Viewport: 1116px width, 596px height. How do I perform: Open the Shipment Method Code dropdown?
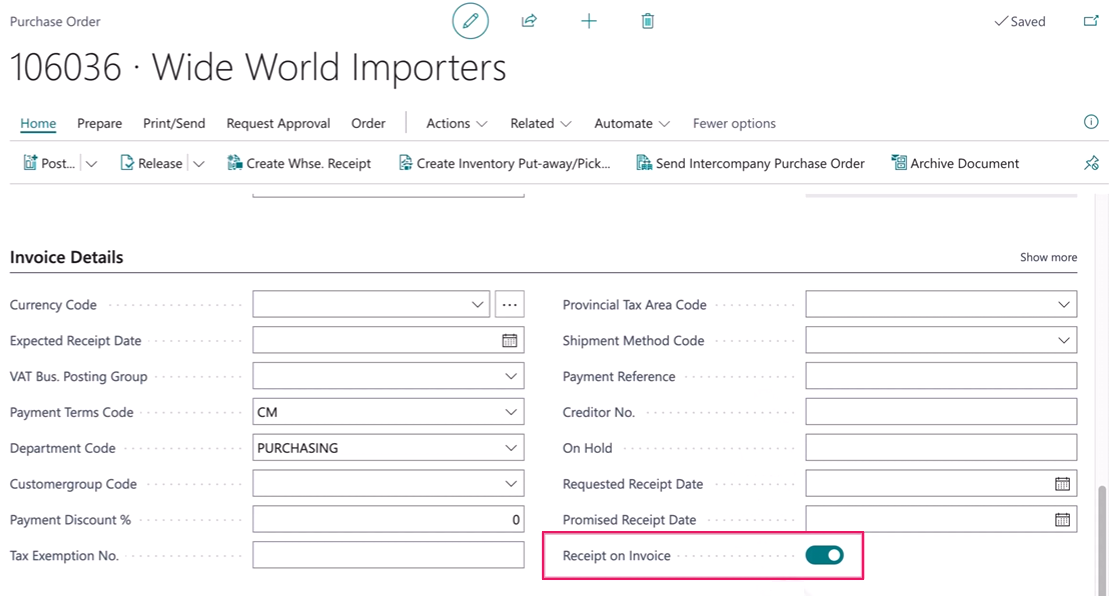[x=1063, y=339]
